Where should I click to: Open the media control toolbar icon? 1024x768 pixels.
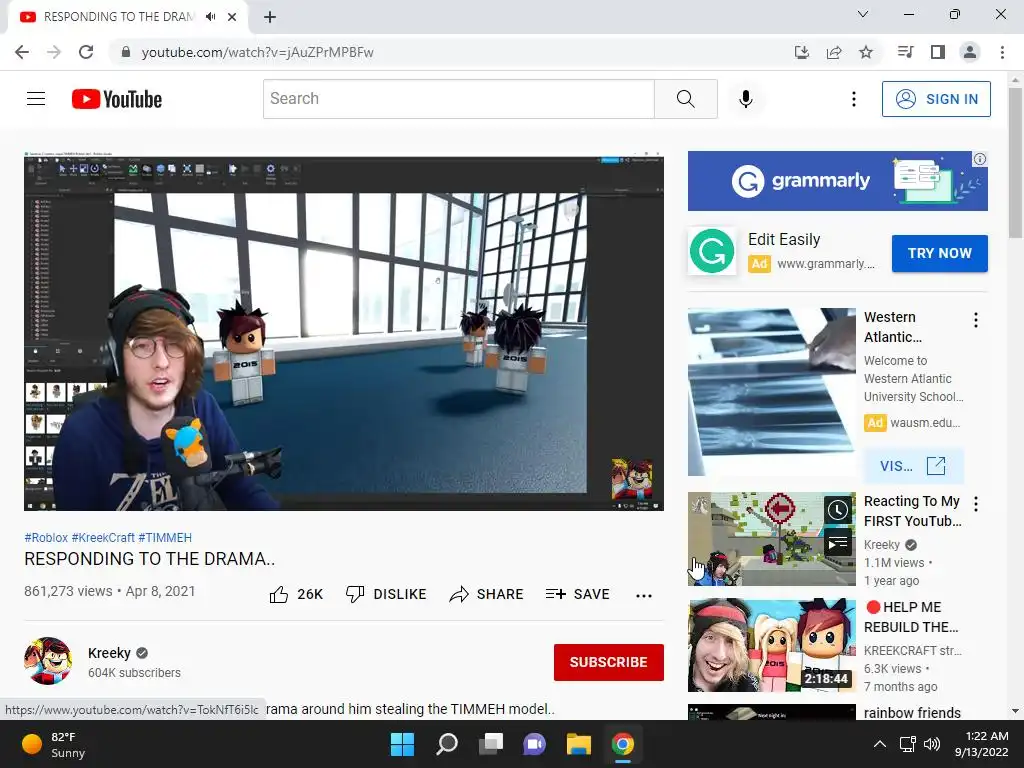[906, 52]
